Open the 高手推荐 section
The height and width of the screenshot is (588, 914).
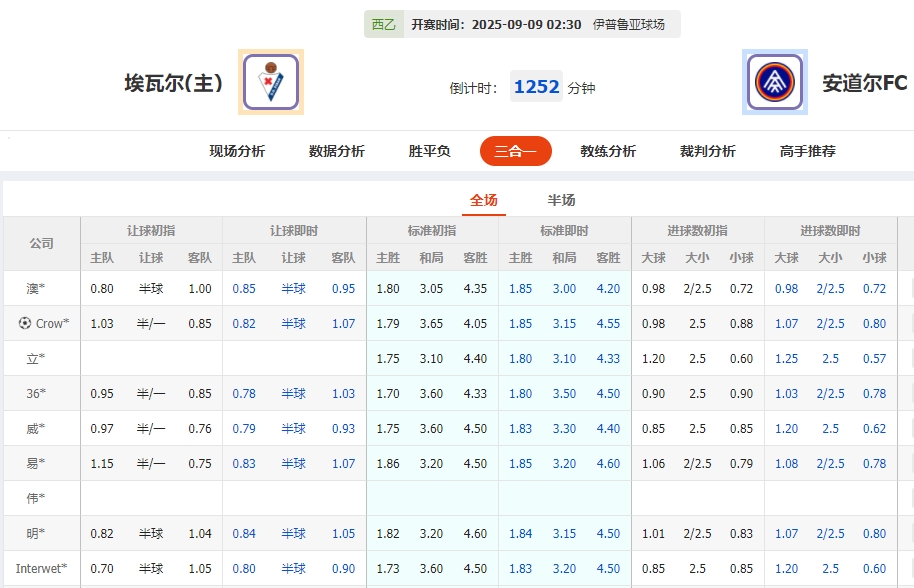pyautogui.click(x=808, y=150)
